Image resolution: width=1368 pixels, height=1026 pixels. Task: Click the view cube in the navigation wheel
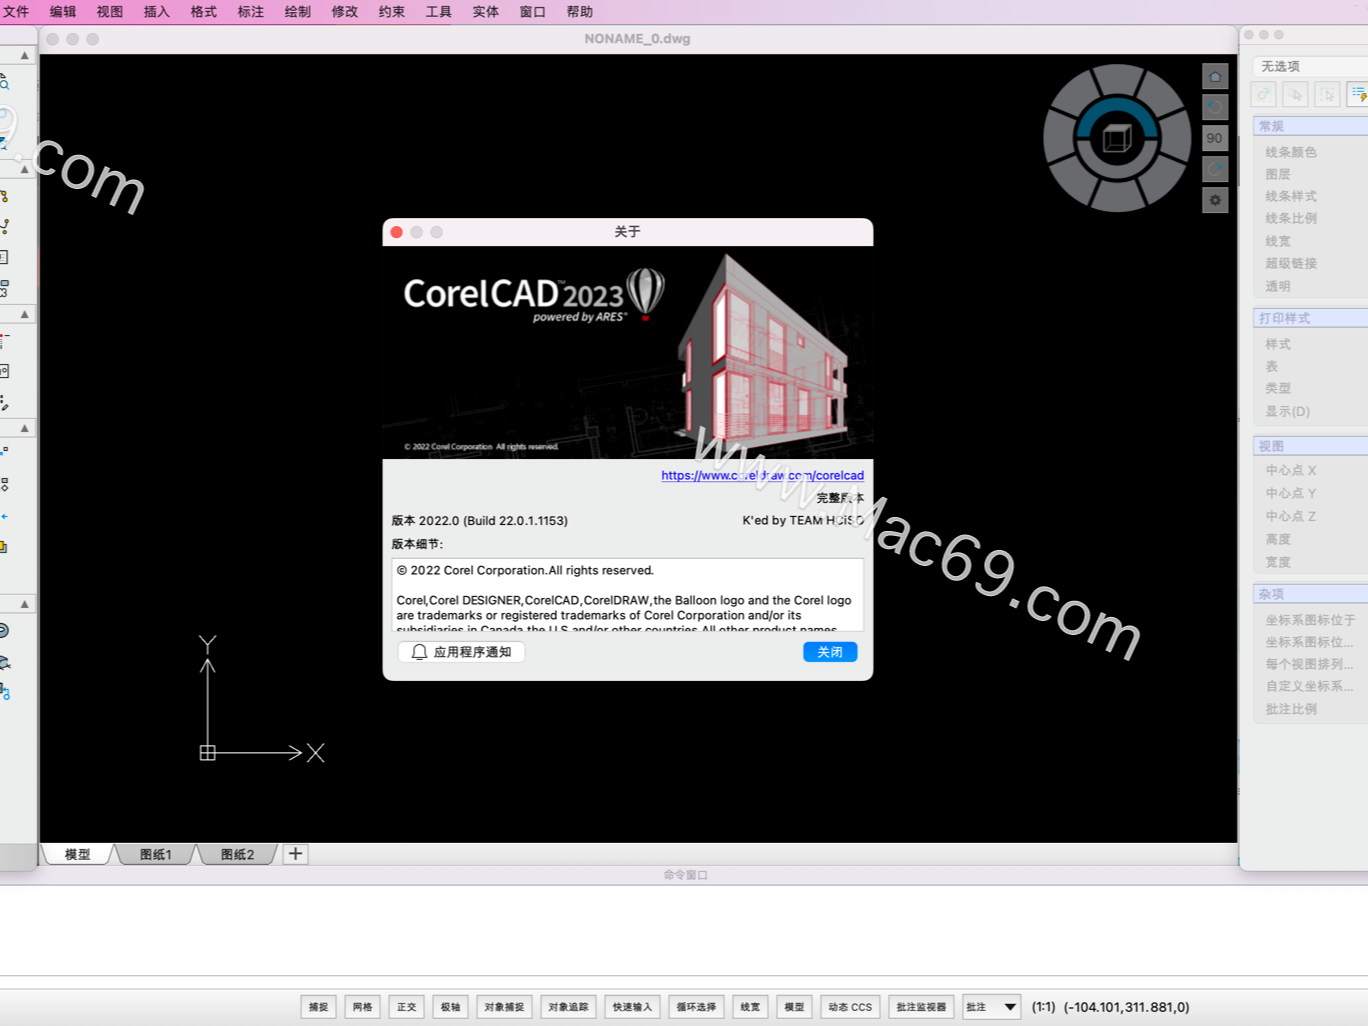(x=1117, y=137)
